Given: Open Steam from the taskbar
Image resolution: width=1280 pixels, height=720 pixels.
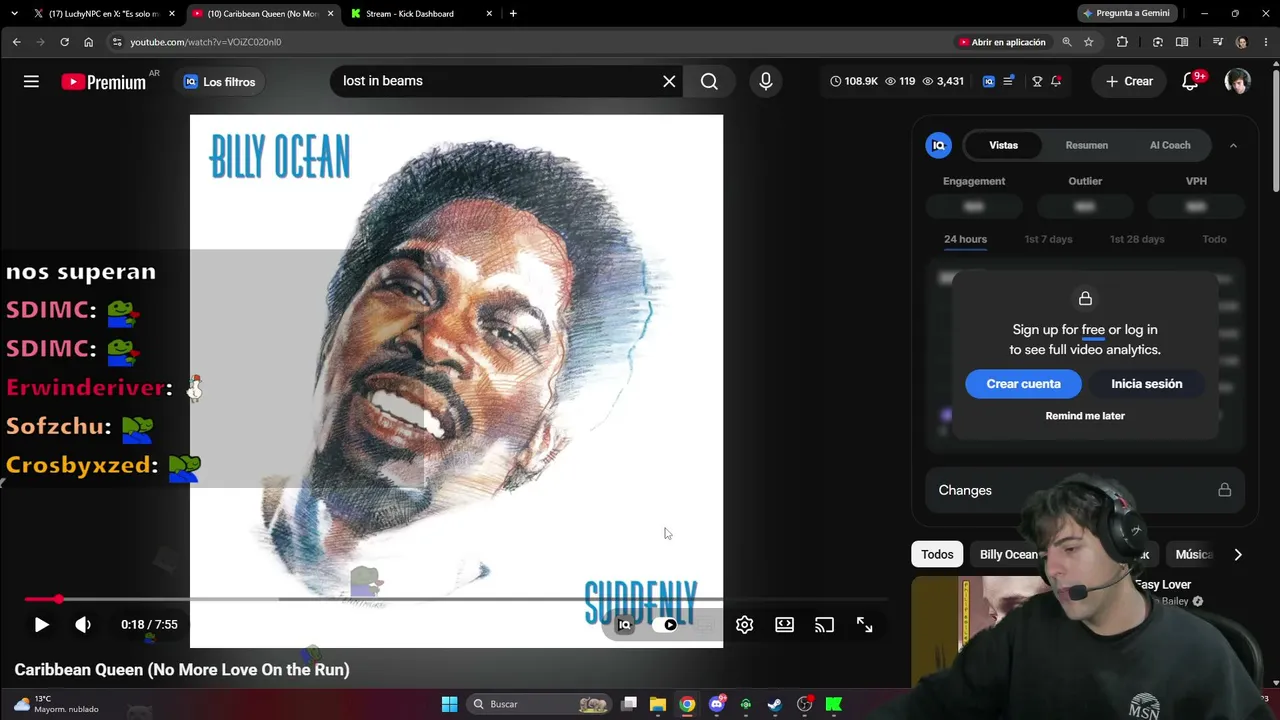Looking at the screenshot, I should 775,704.
